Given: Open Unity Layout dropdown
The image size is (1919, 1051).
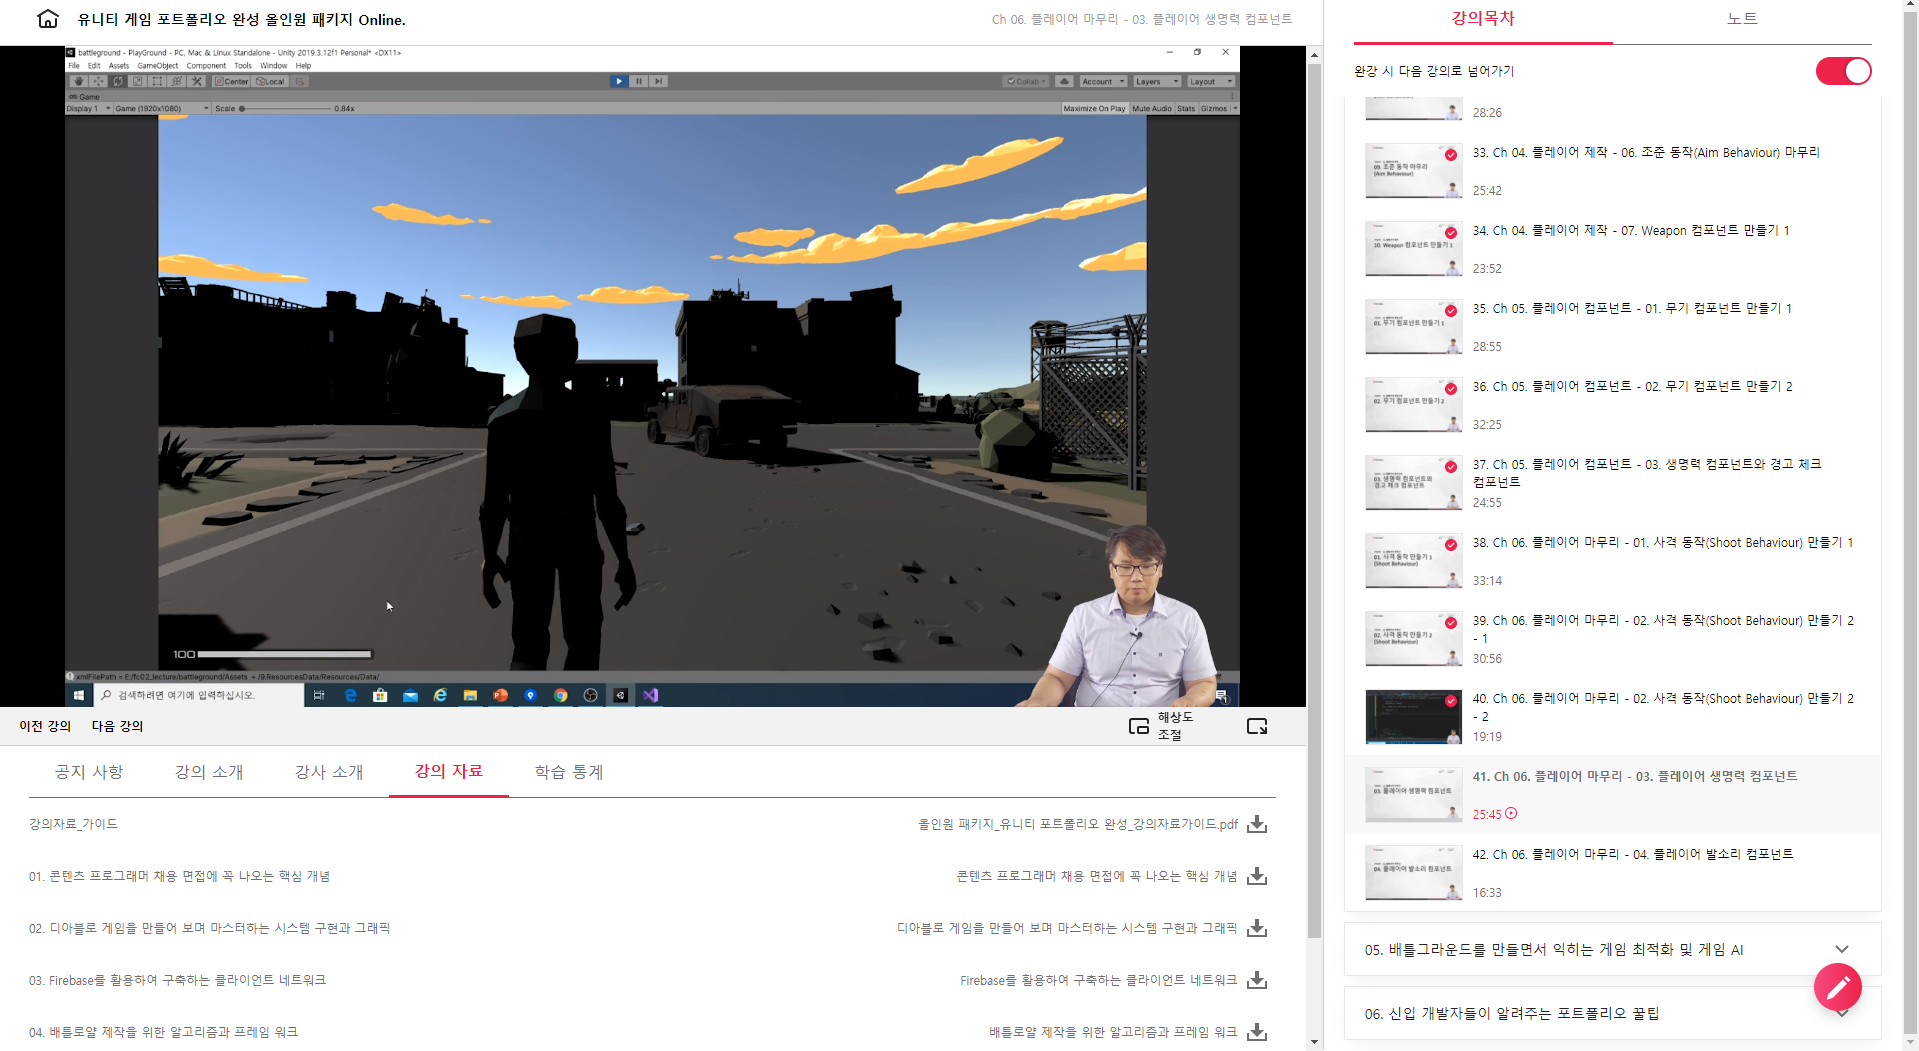Looking at the screenshot, I should 1211,81.
